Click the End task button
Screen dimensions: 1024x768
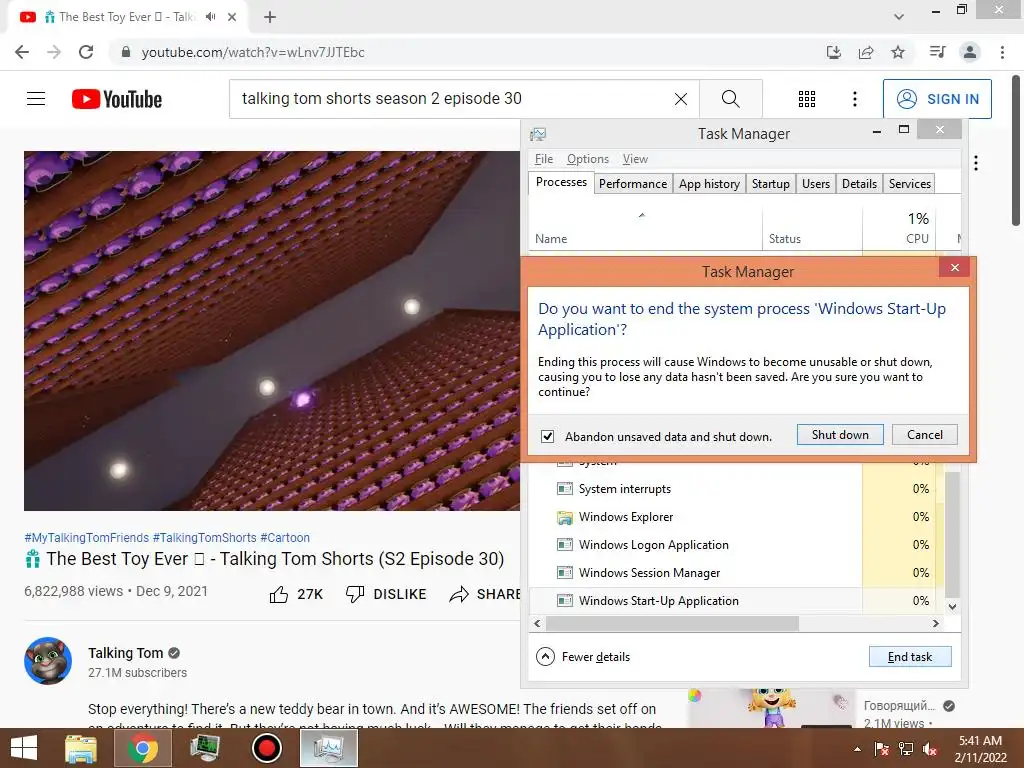(910, 656)
